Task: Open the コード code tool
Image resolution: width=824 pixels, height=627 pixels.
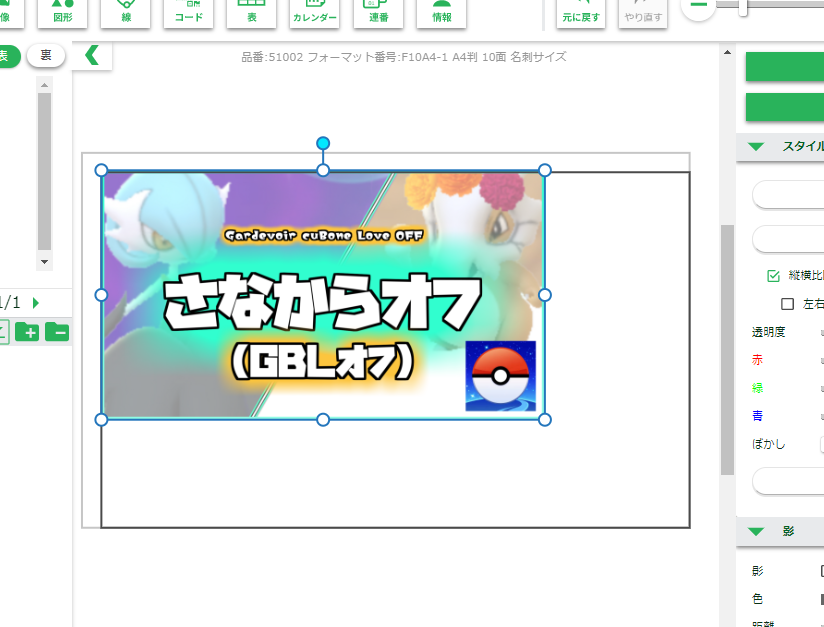Action: tap(189, 13)
